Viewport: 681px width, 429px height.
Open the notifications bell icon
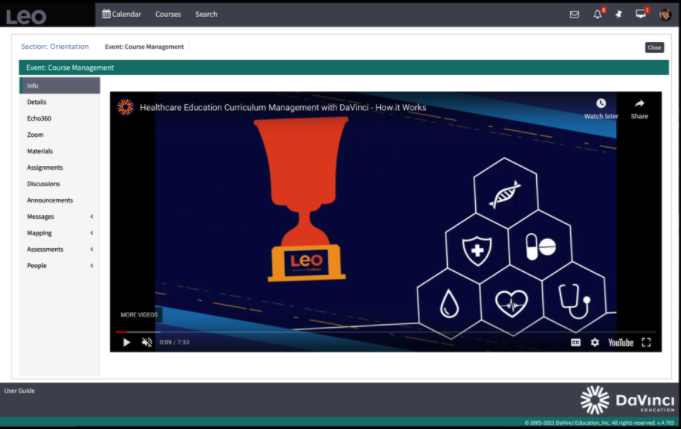click(x=598, y=14)
